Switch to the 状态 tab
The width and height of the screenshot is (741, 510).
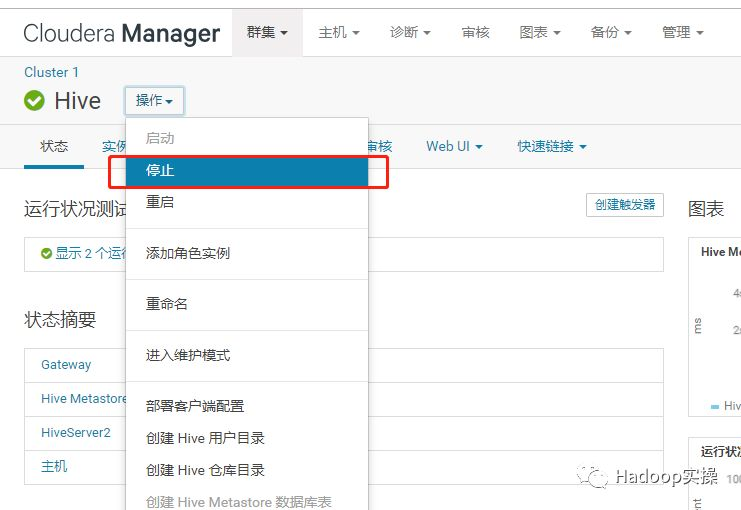[x=54, y=147]
